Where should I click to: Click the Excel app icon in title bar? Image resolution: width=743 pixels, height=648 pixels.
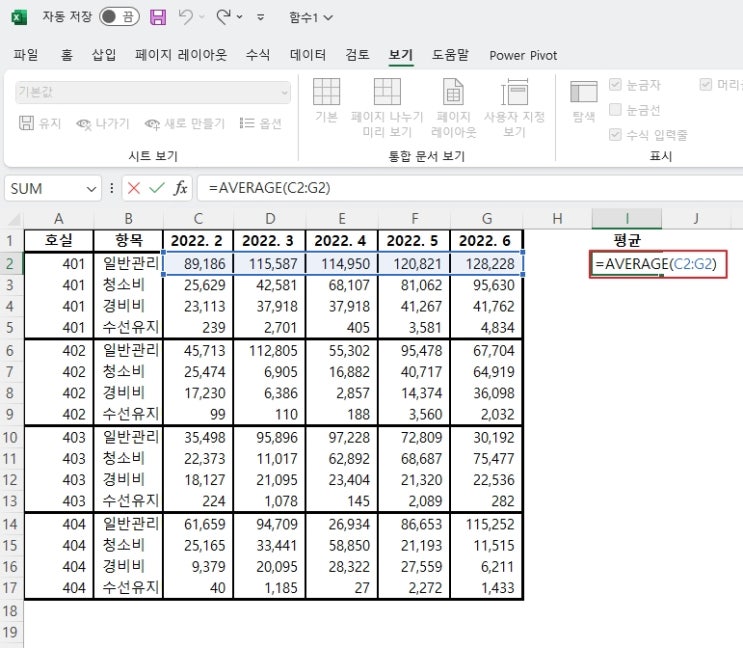(x=18, y=18)
